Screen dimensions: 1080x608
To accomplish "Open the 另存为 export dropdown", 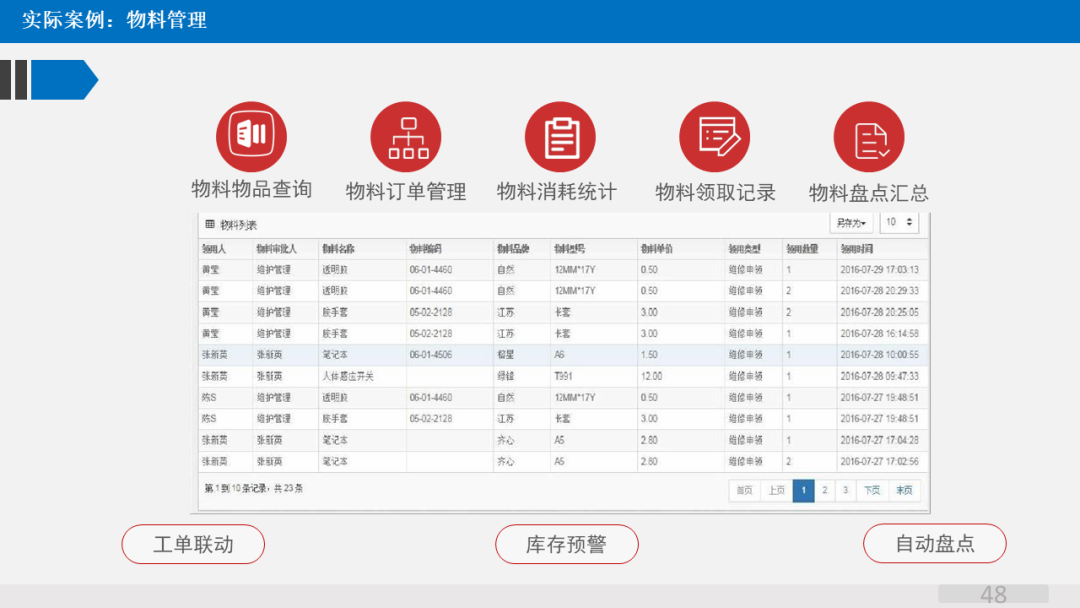I will [850, 221].
